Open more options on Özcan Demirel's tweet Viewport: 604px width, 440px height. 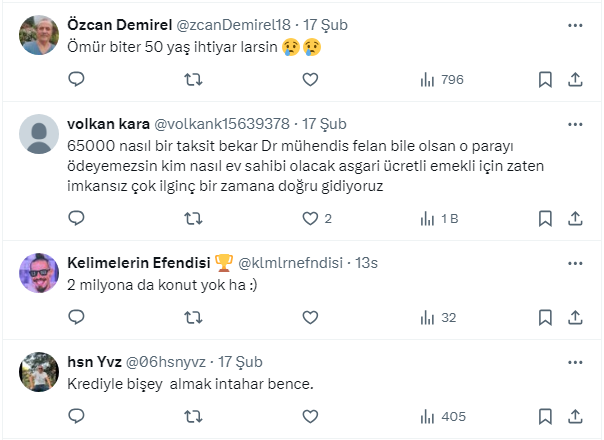tap(576, 24)
